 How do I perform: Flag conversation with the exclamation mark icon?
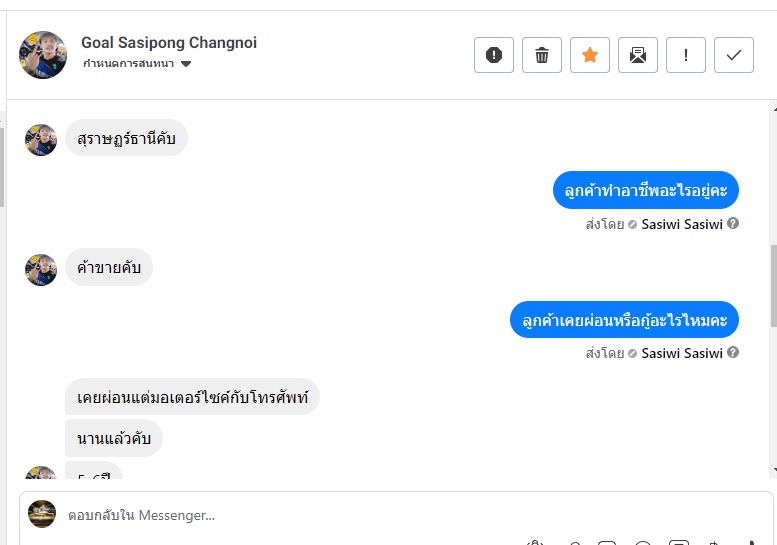pos(686,55)
